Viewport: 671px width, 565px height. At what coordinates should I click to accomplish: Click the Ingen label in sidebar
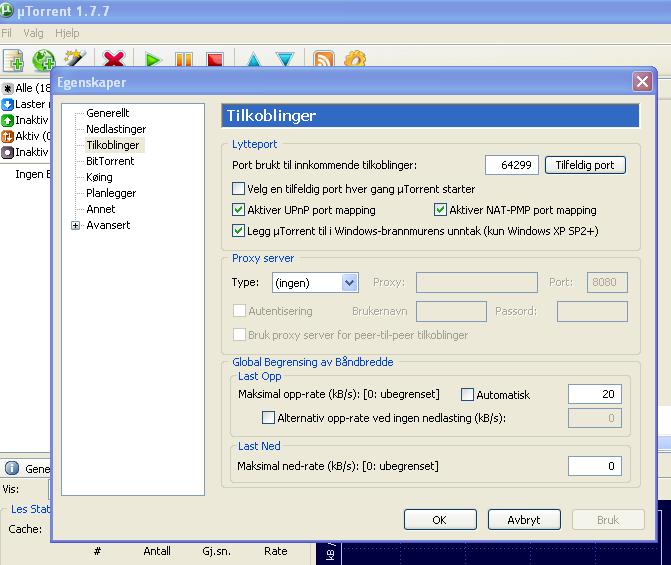coord(33,174)
